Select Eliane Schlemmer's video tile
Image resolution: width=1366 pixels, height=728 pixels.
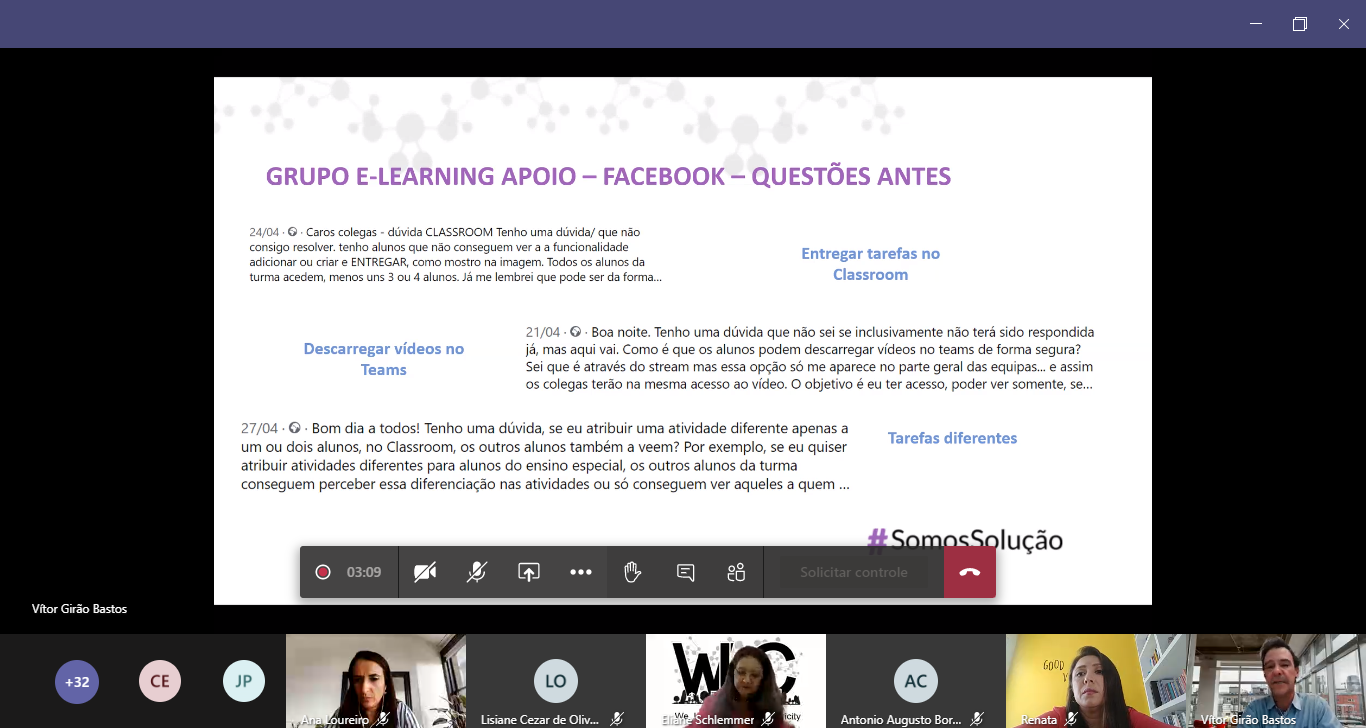click(x=736, y=681)
